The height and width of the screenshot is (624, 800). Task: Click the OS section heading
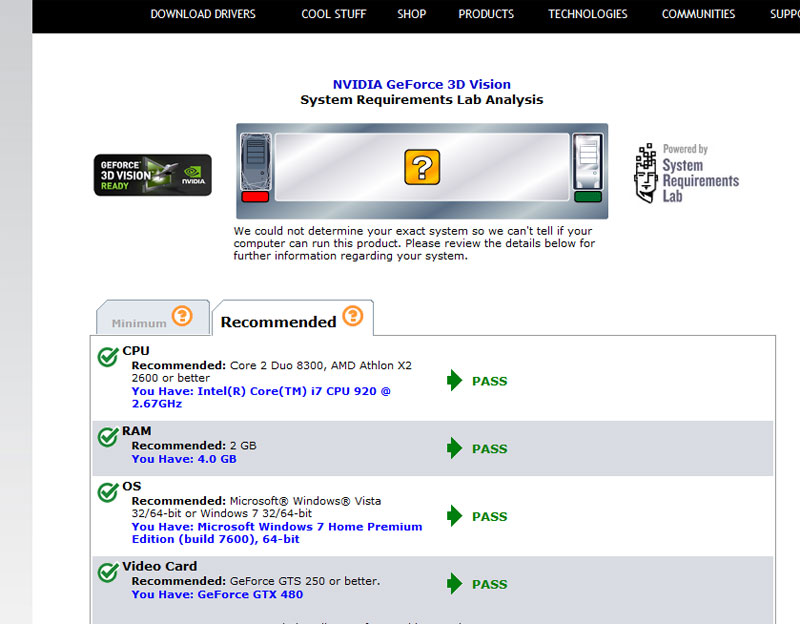pyautogui.click(x=132, y=486)
